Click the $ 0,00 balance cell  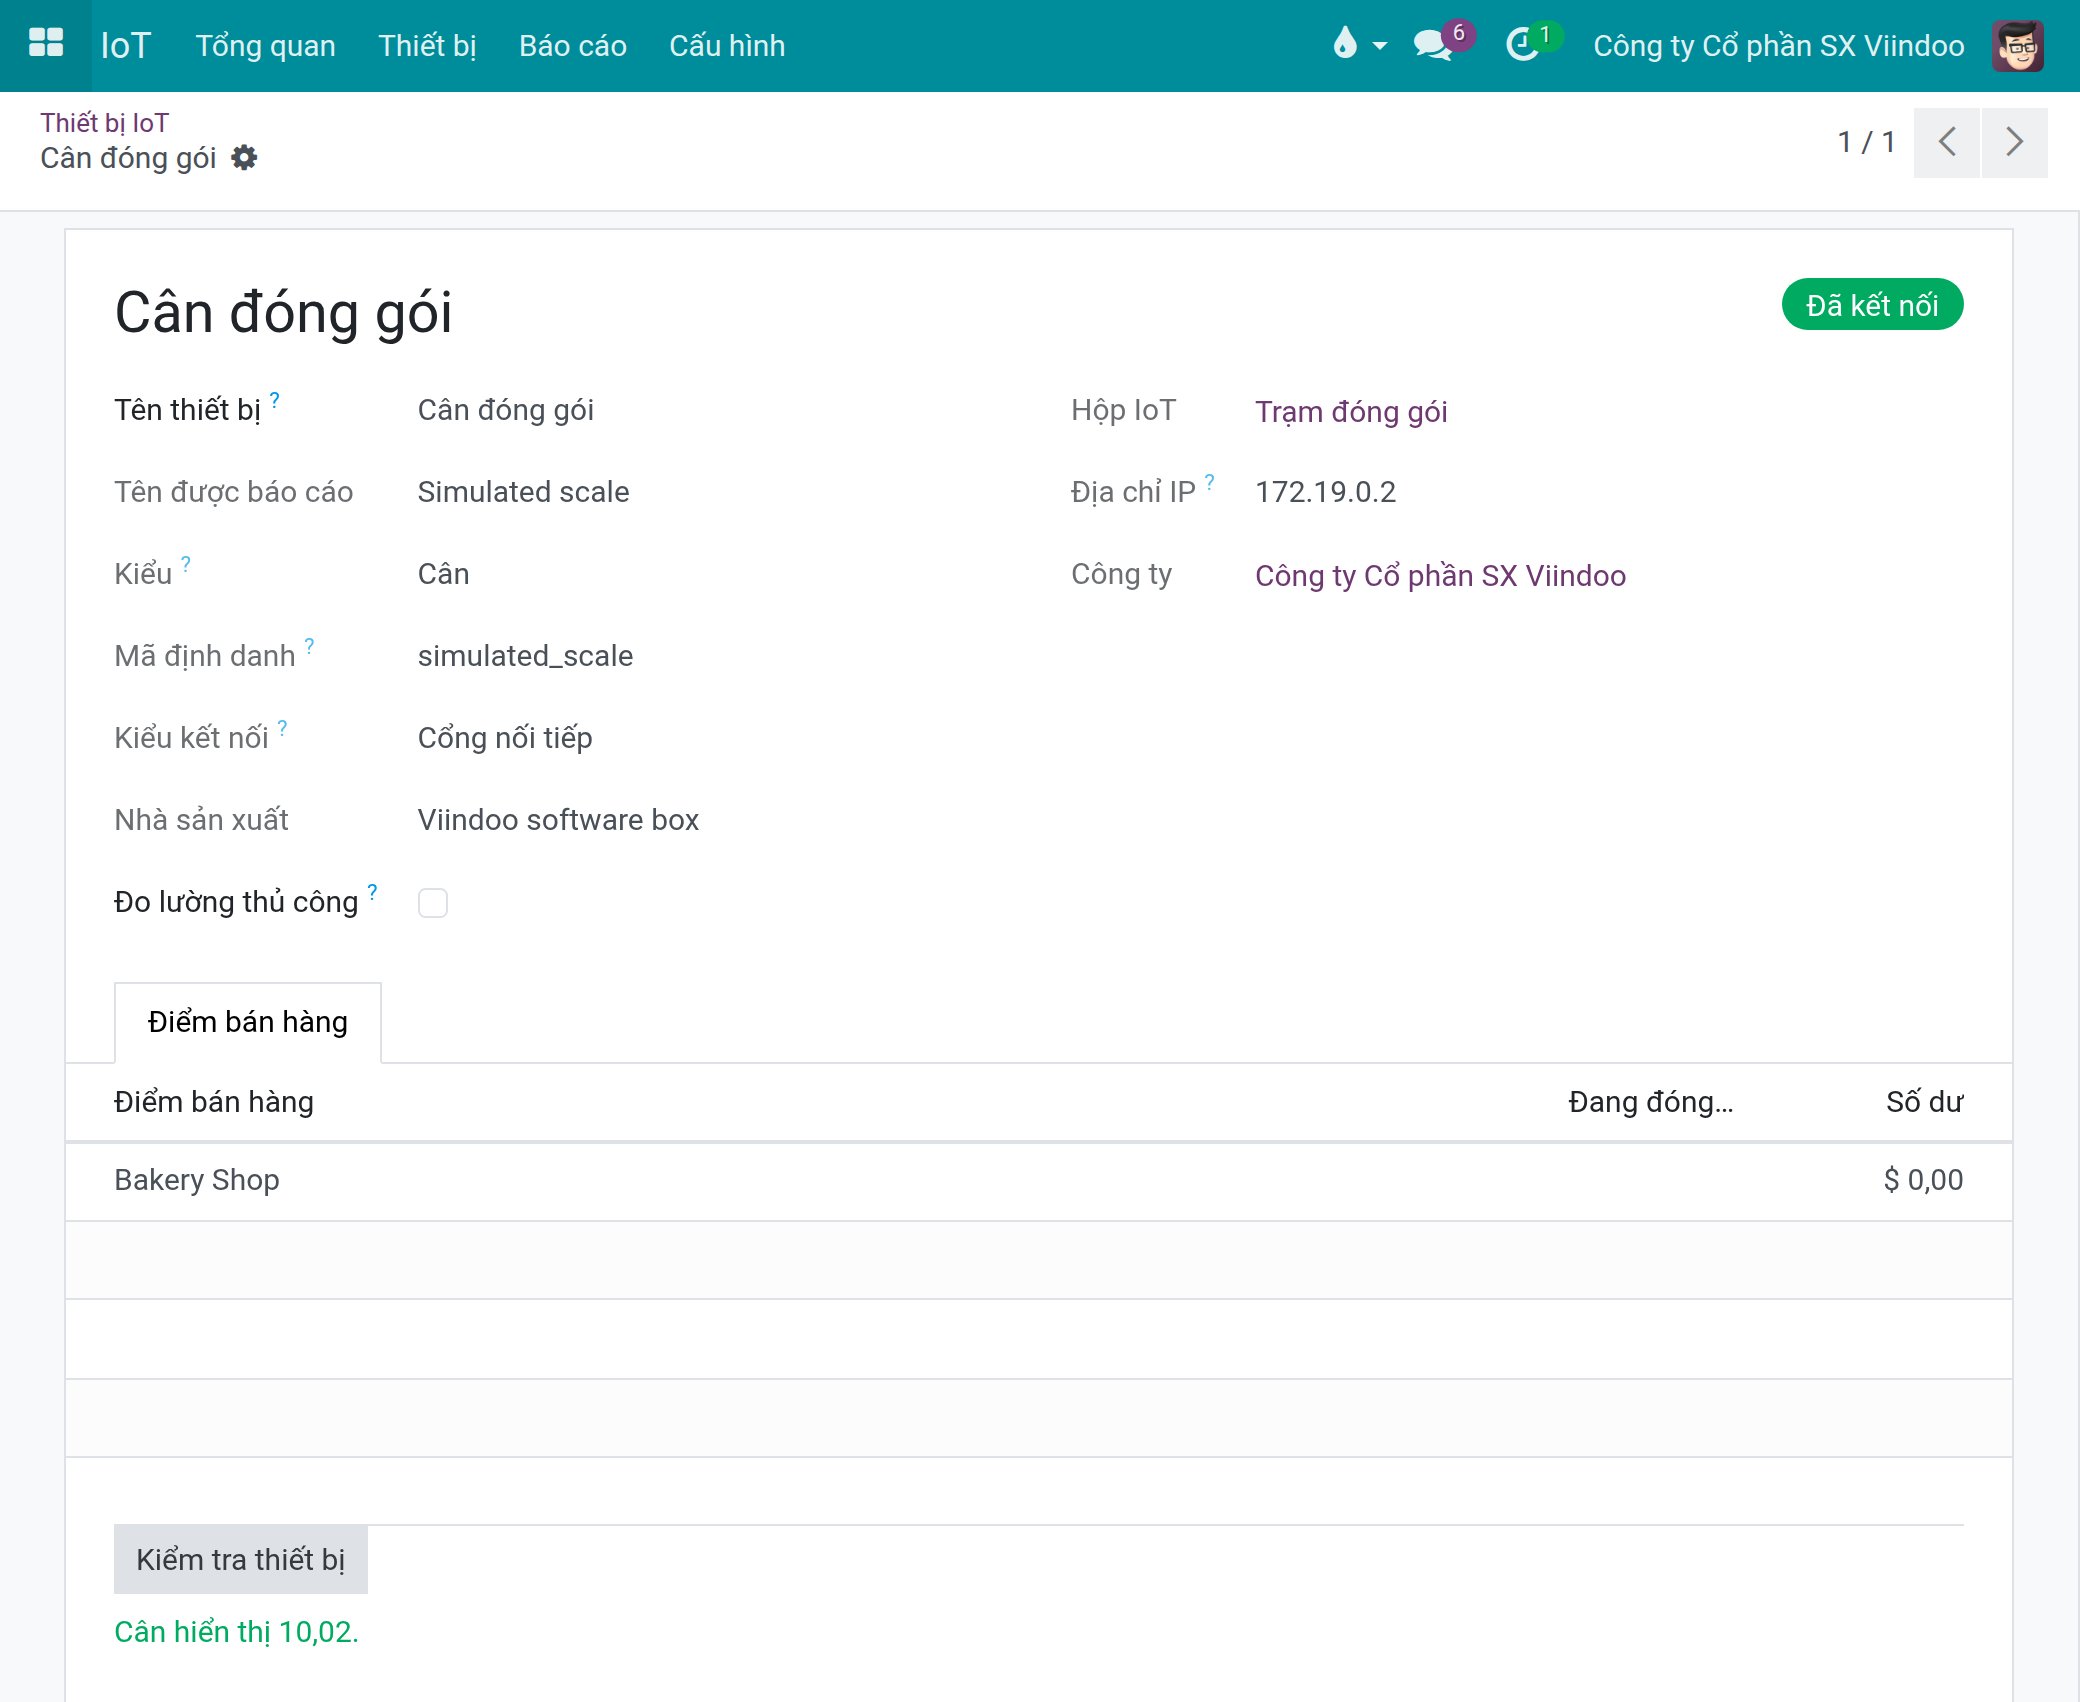click(1923, 1180)
